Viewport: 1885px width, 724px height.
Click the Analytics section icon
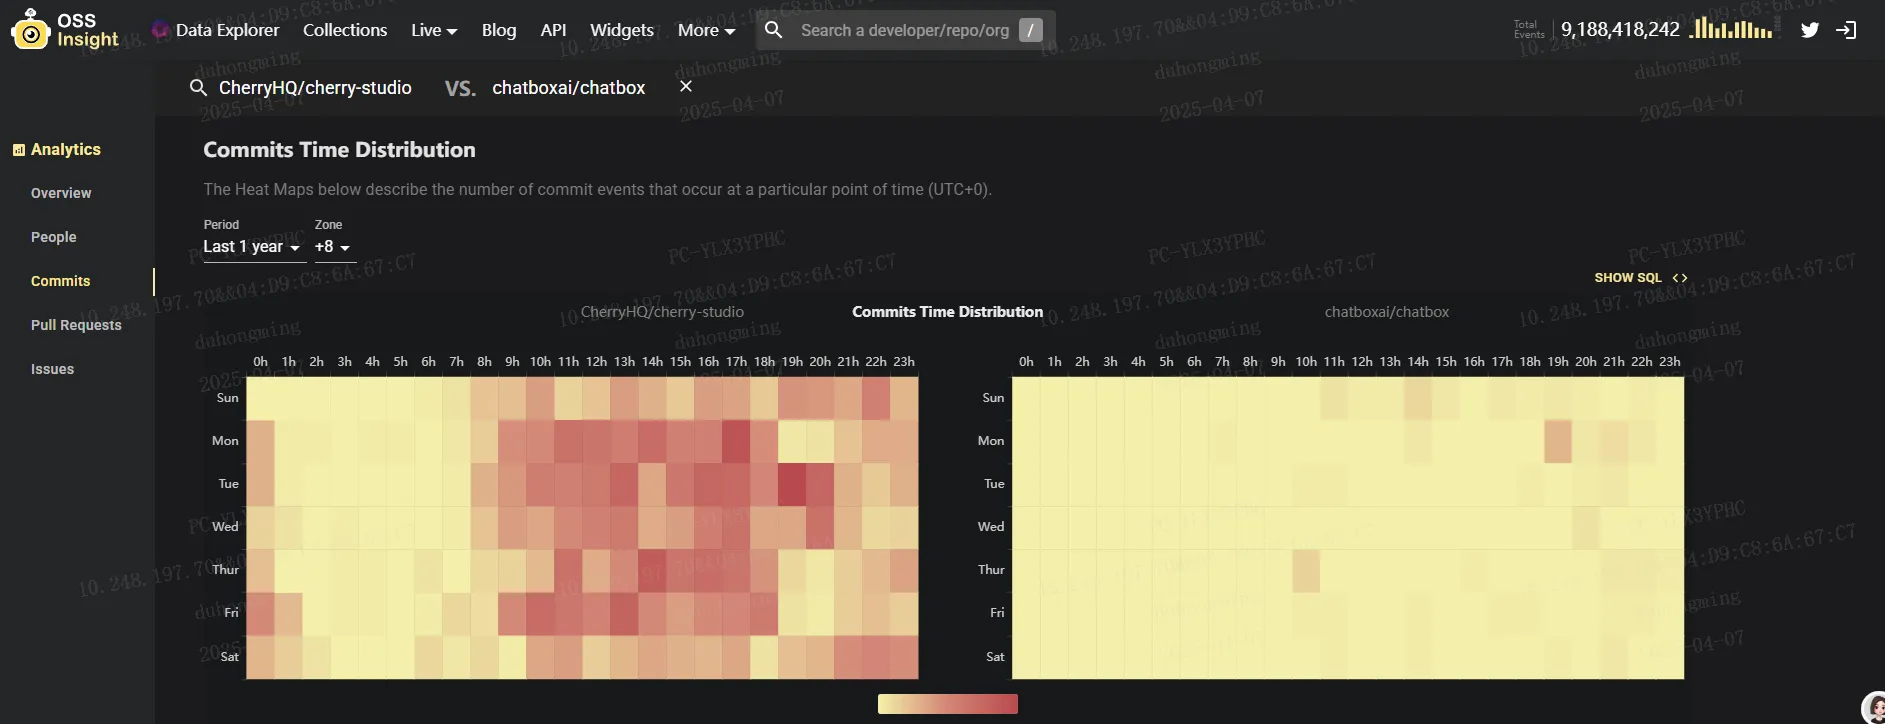pyautogui.click(x=18, y=150)
